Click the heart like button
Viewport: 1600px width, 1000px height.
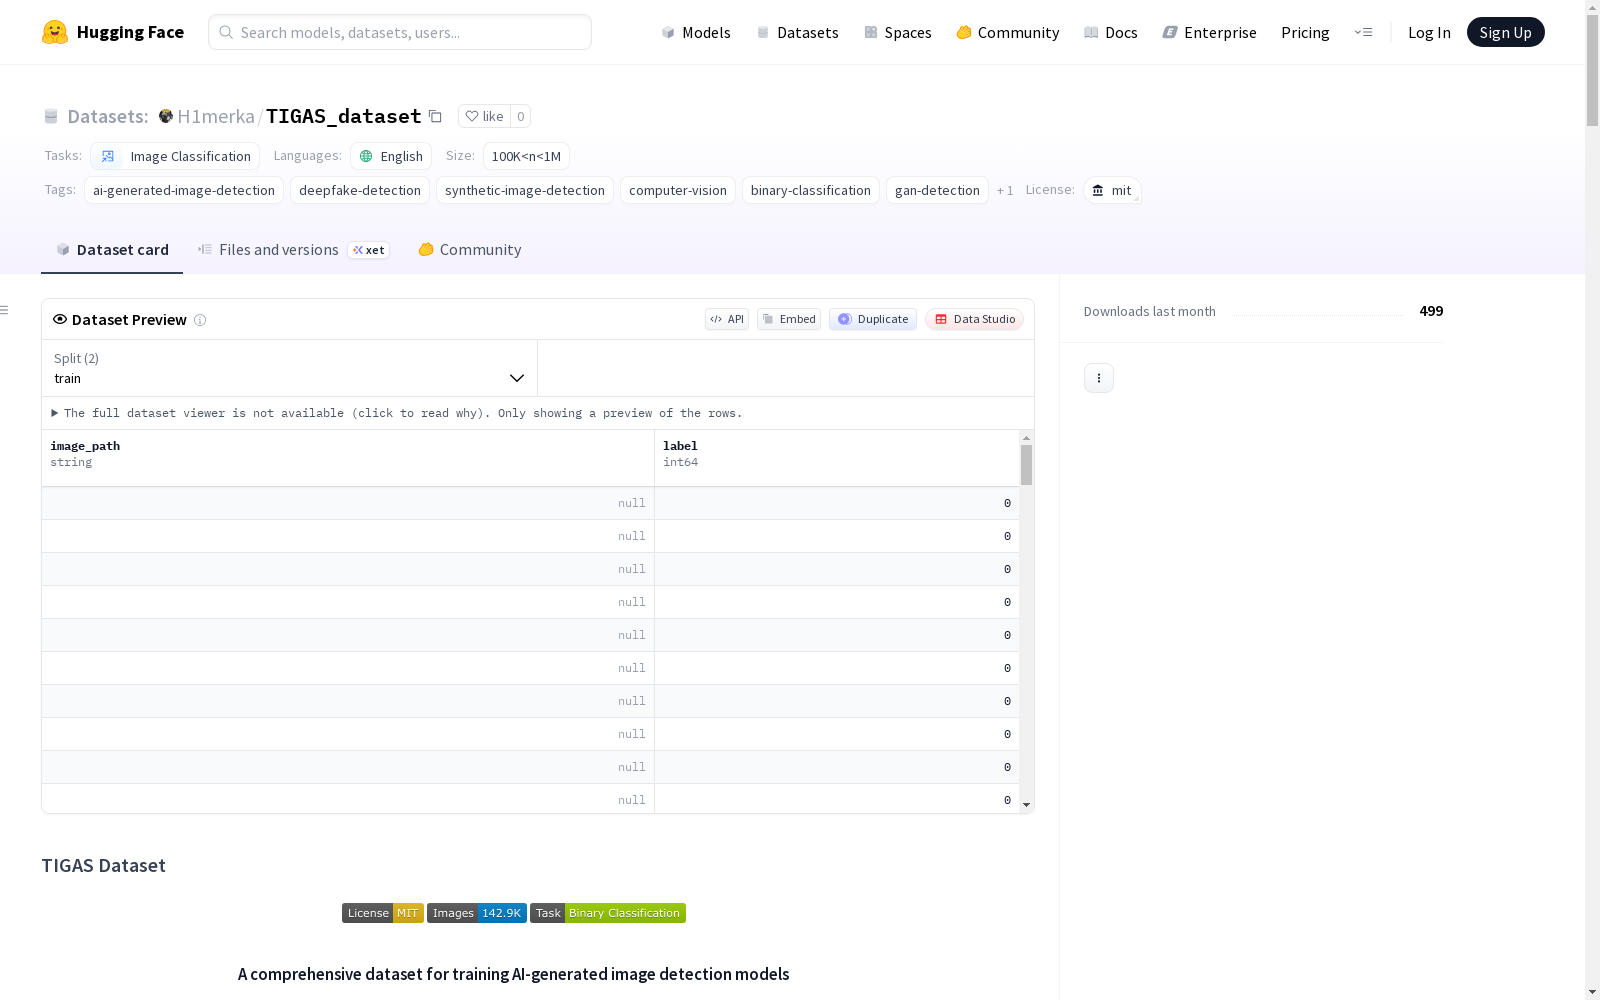pos(484,116)
